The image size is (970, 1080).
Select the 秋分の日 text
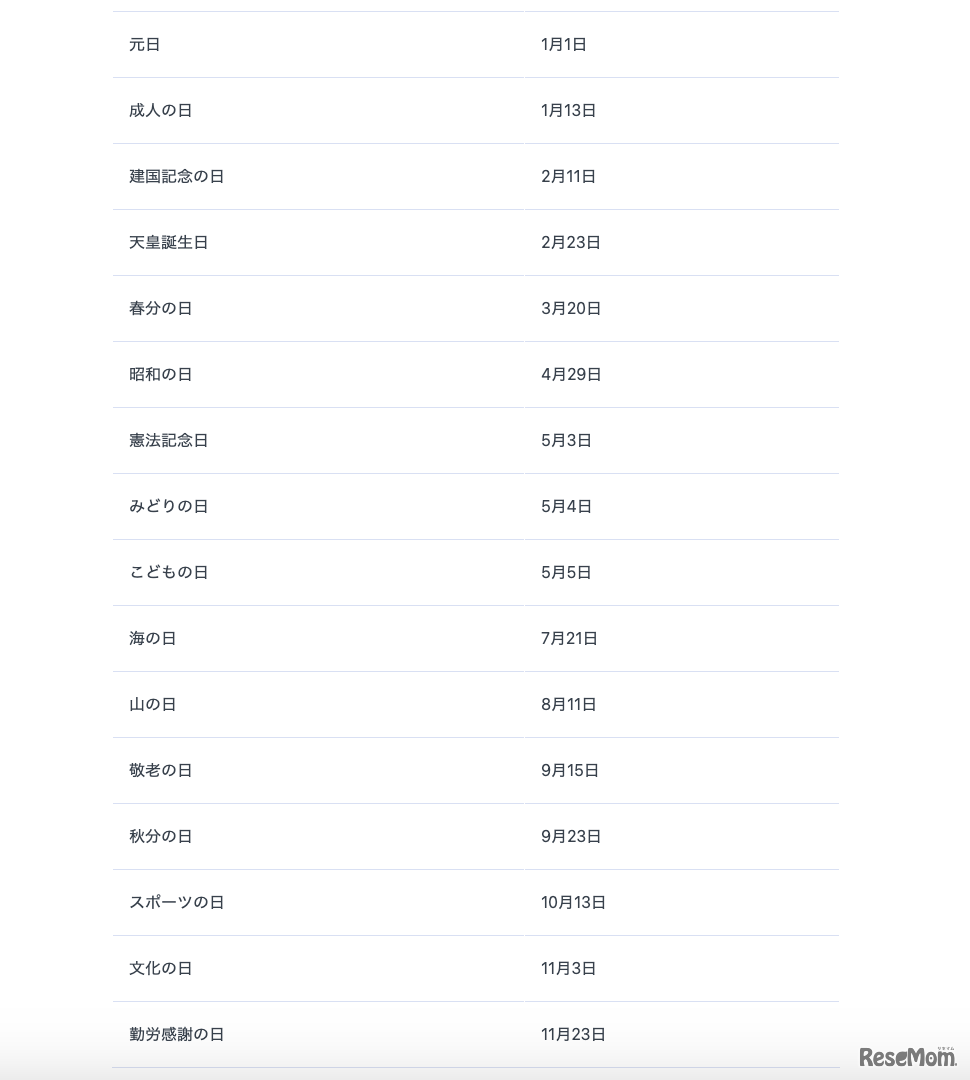161,837
